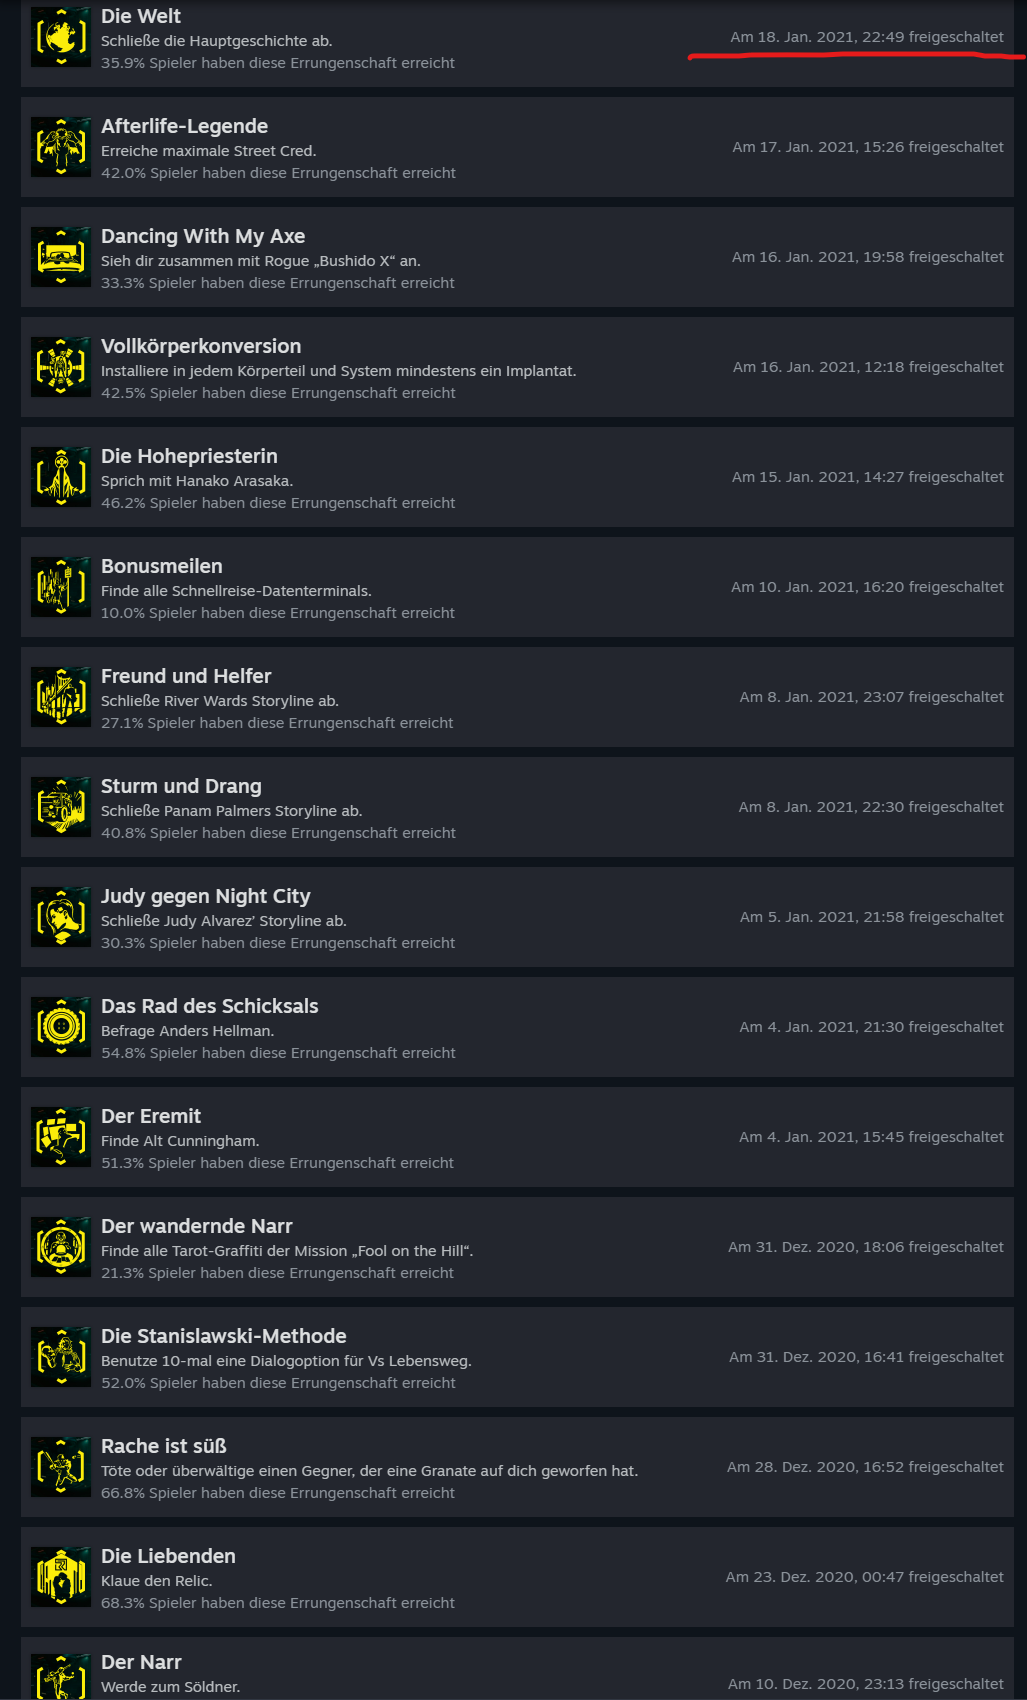Select the Die Hohepriesterin icon
Viewport: 1027px width, 1700px height.
click(61, 477)
